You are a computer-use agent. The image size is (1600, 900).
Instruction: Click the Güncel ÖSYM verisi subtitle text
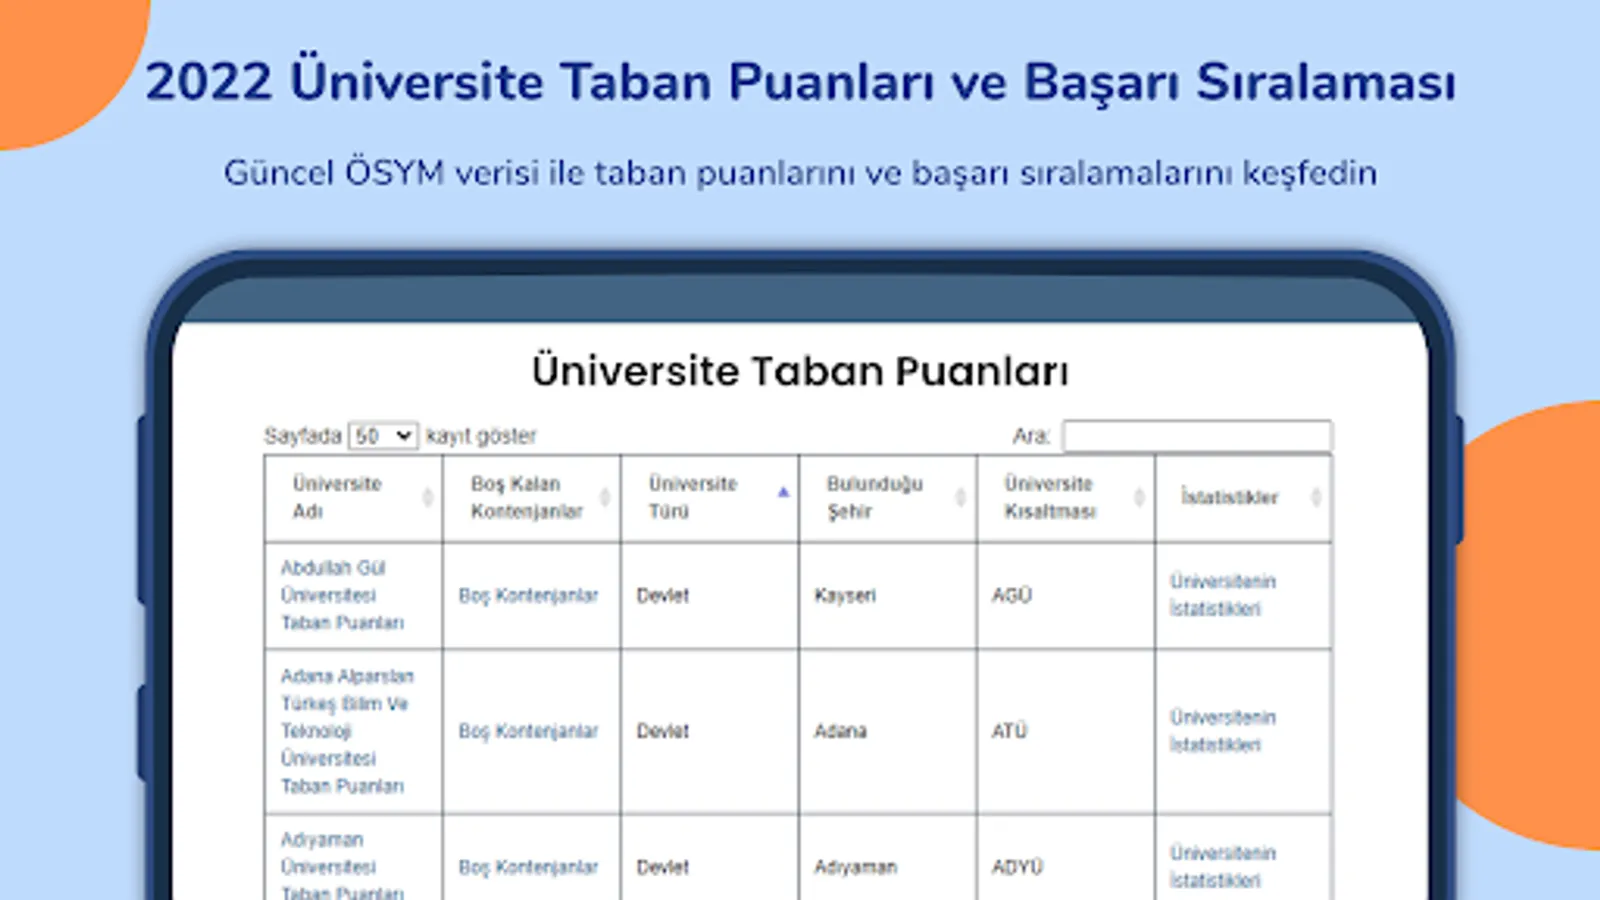click(800, 173)
